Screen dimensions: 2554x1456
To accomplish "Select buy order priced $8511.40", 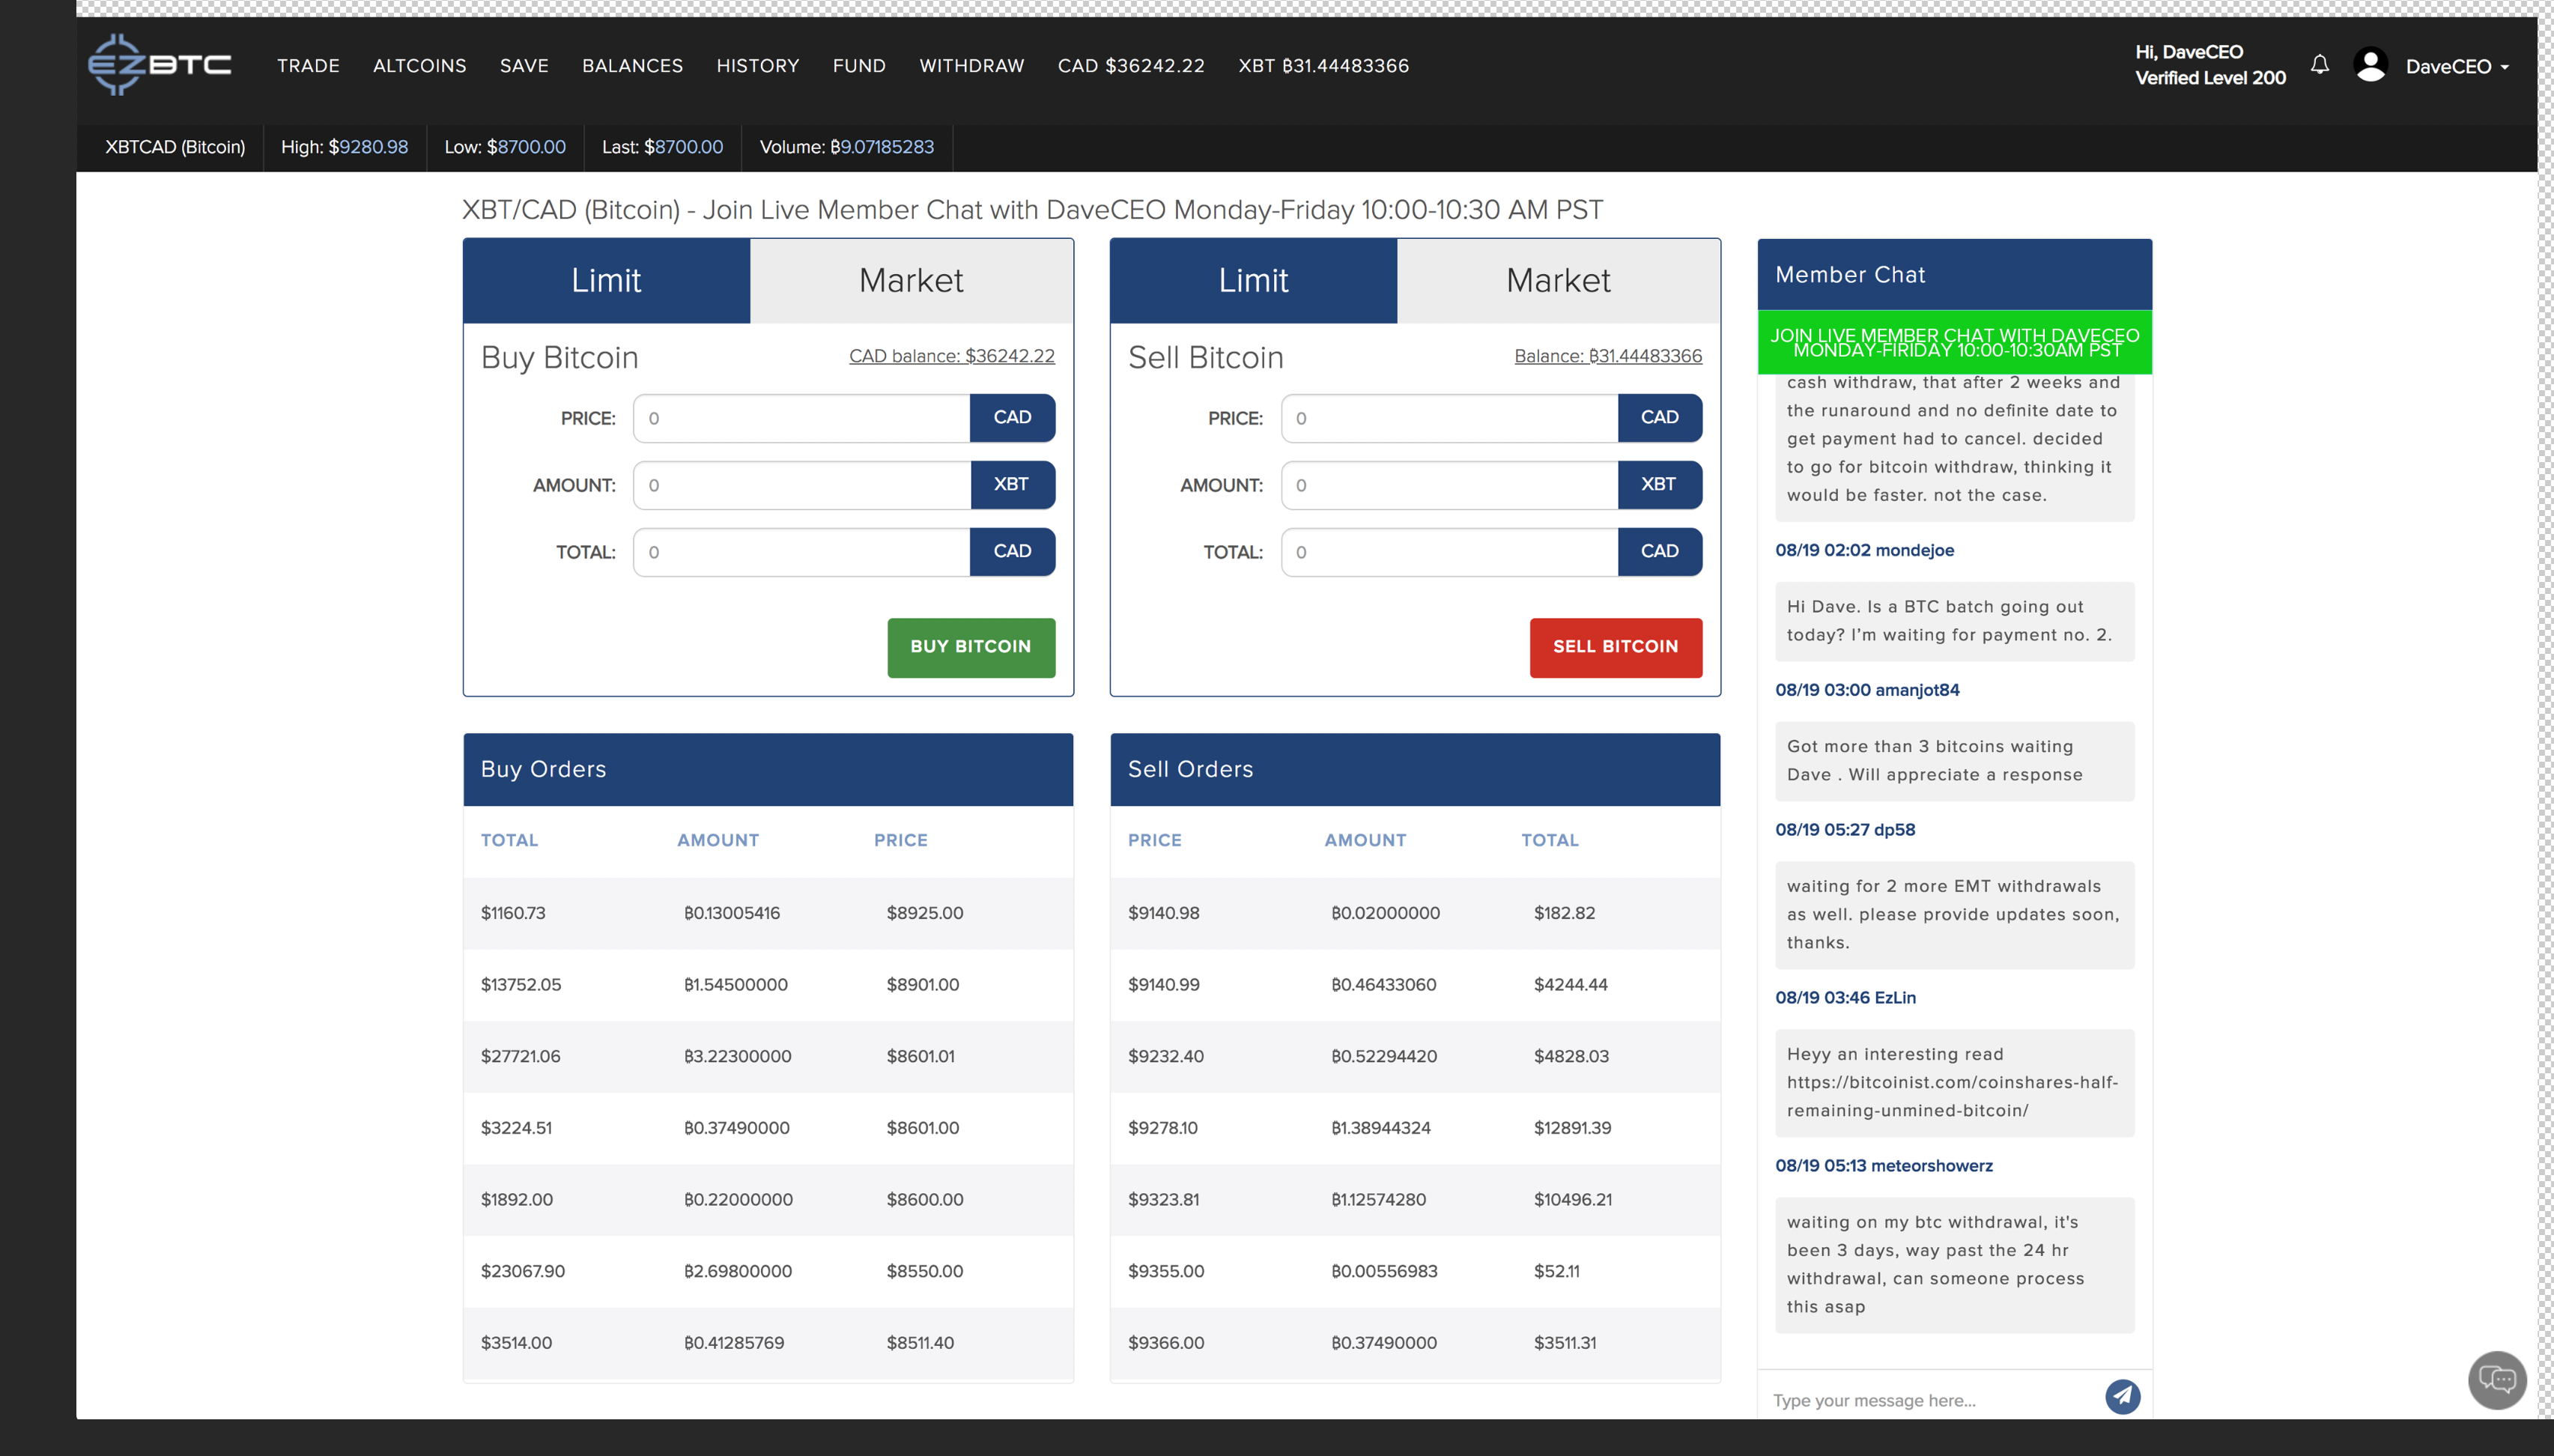I will pyautogui.click(x=768, y=1343).
